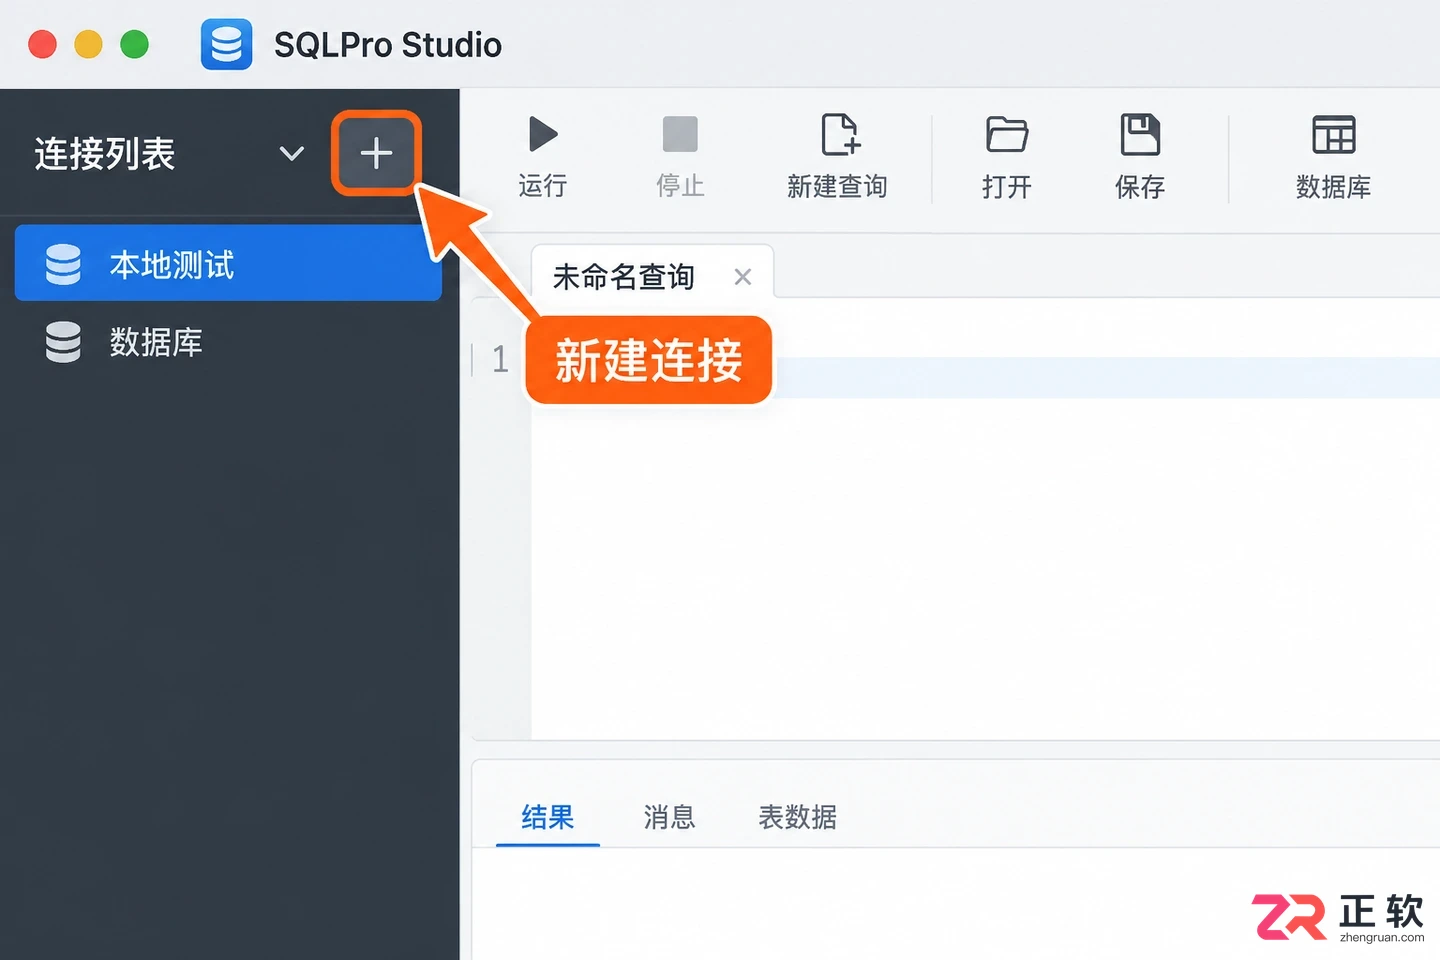Select the 本地测试 connection
The width and height of the screenshot is (1440, 960).
[228, 263]
